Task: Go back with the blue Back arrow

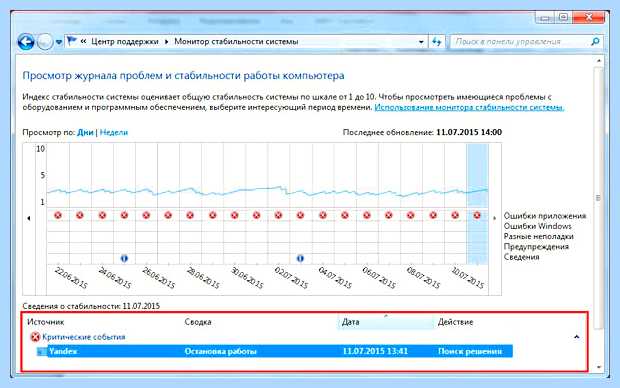Action: 26,42
